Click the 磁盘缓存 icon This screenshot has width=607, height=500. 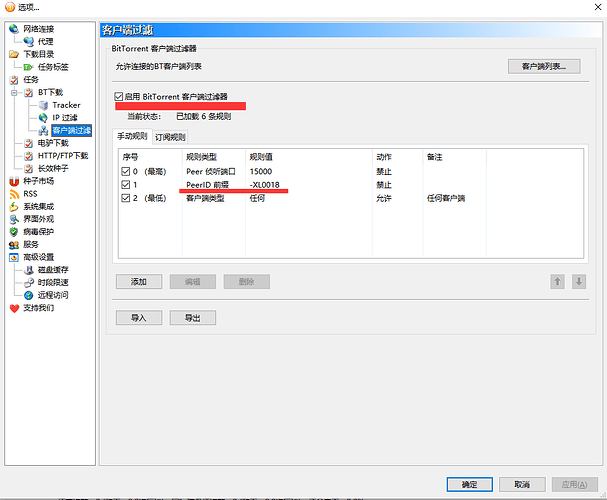pyautogui.click(x=29, y=270)
